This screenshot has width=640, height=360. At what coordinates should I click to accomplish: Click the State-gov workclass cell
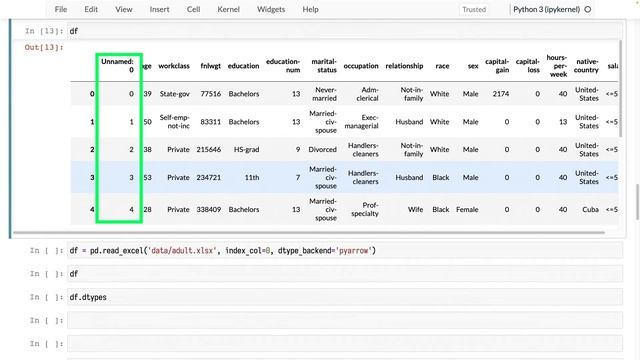pyautogui.click(x=175, y=94)
